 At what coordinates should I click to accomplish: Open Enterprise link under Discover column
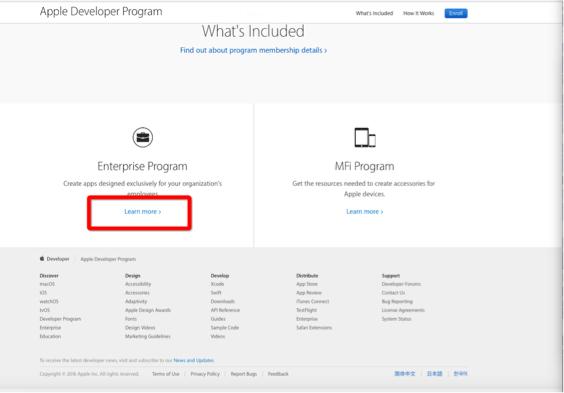click(50, 328)
